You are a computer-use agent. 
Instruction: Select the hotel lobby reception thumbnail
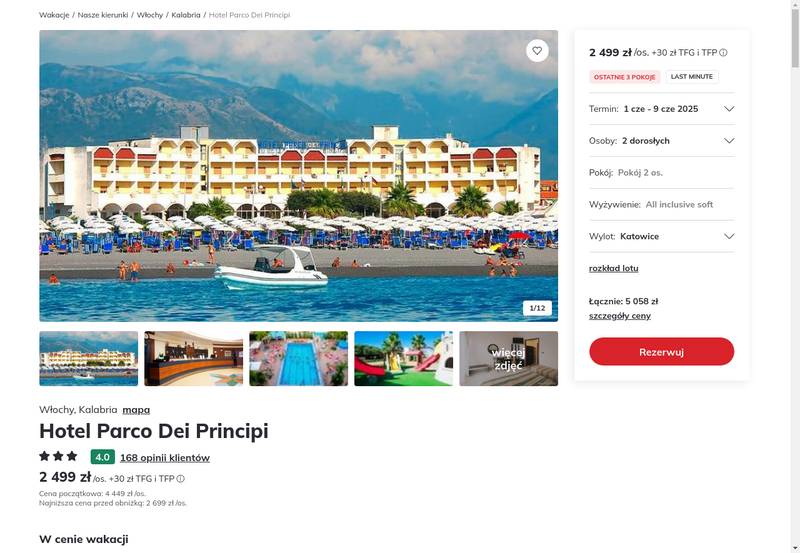tap(193, 359)
